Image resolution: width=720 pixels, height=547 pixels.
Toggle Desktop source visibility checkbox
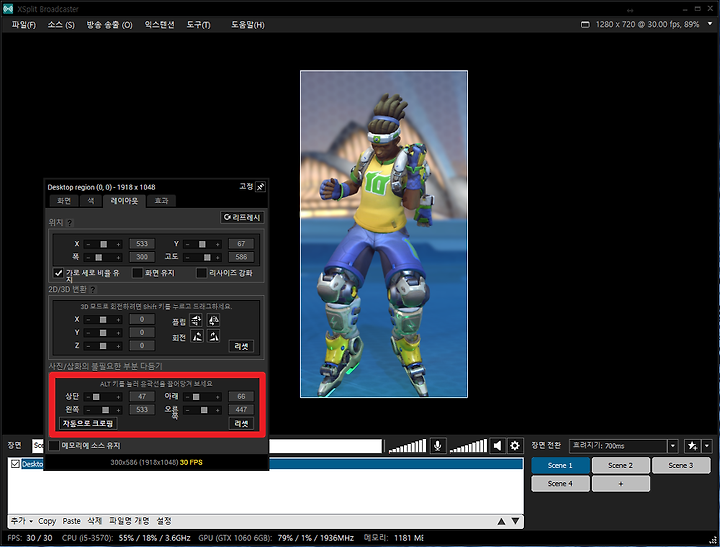15,464
